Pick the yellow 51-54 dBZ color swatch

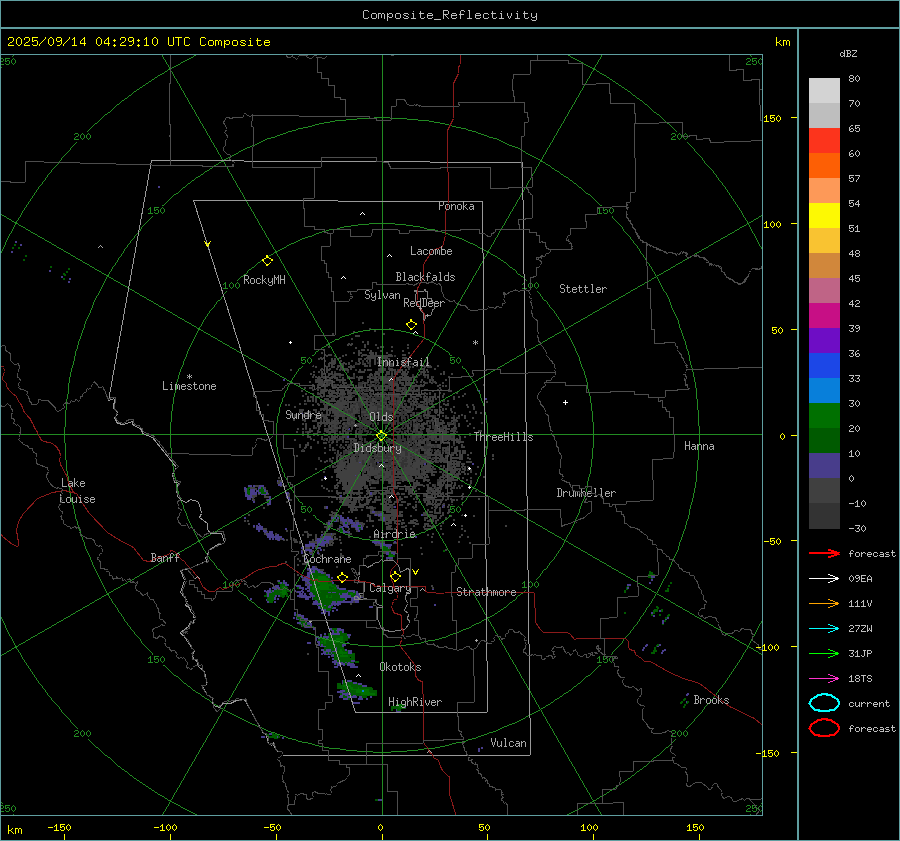pyautogui.click(x=824, y=216)
